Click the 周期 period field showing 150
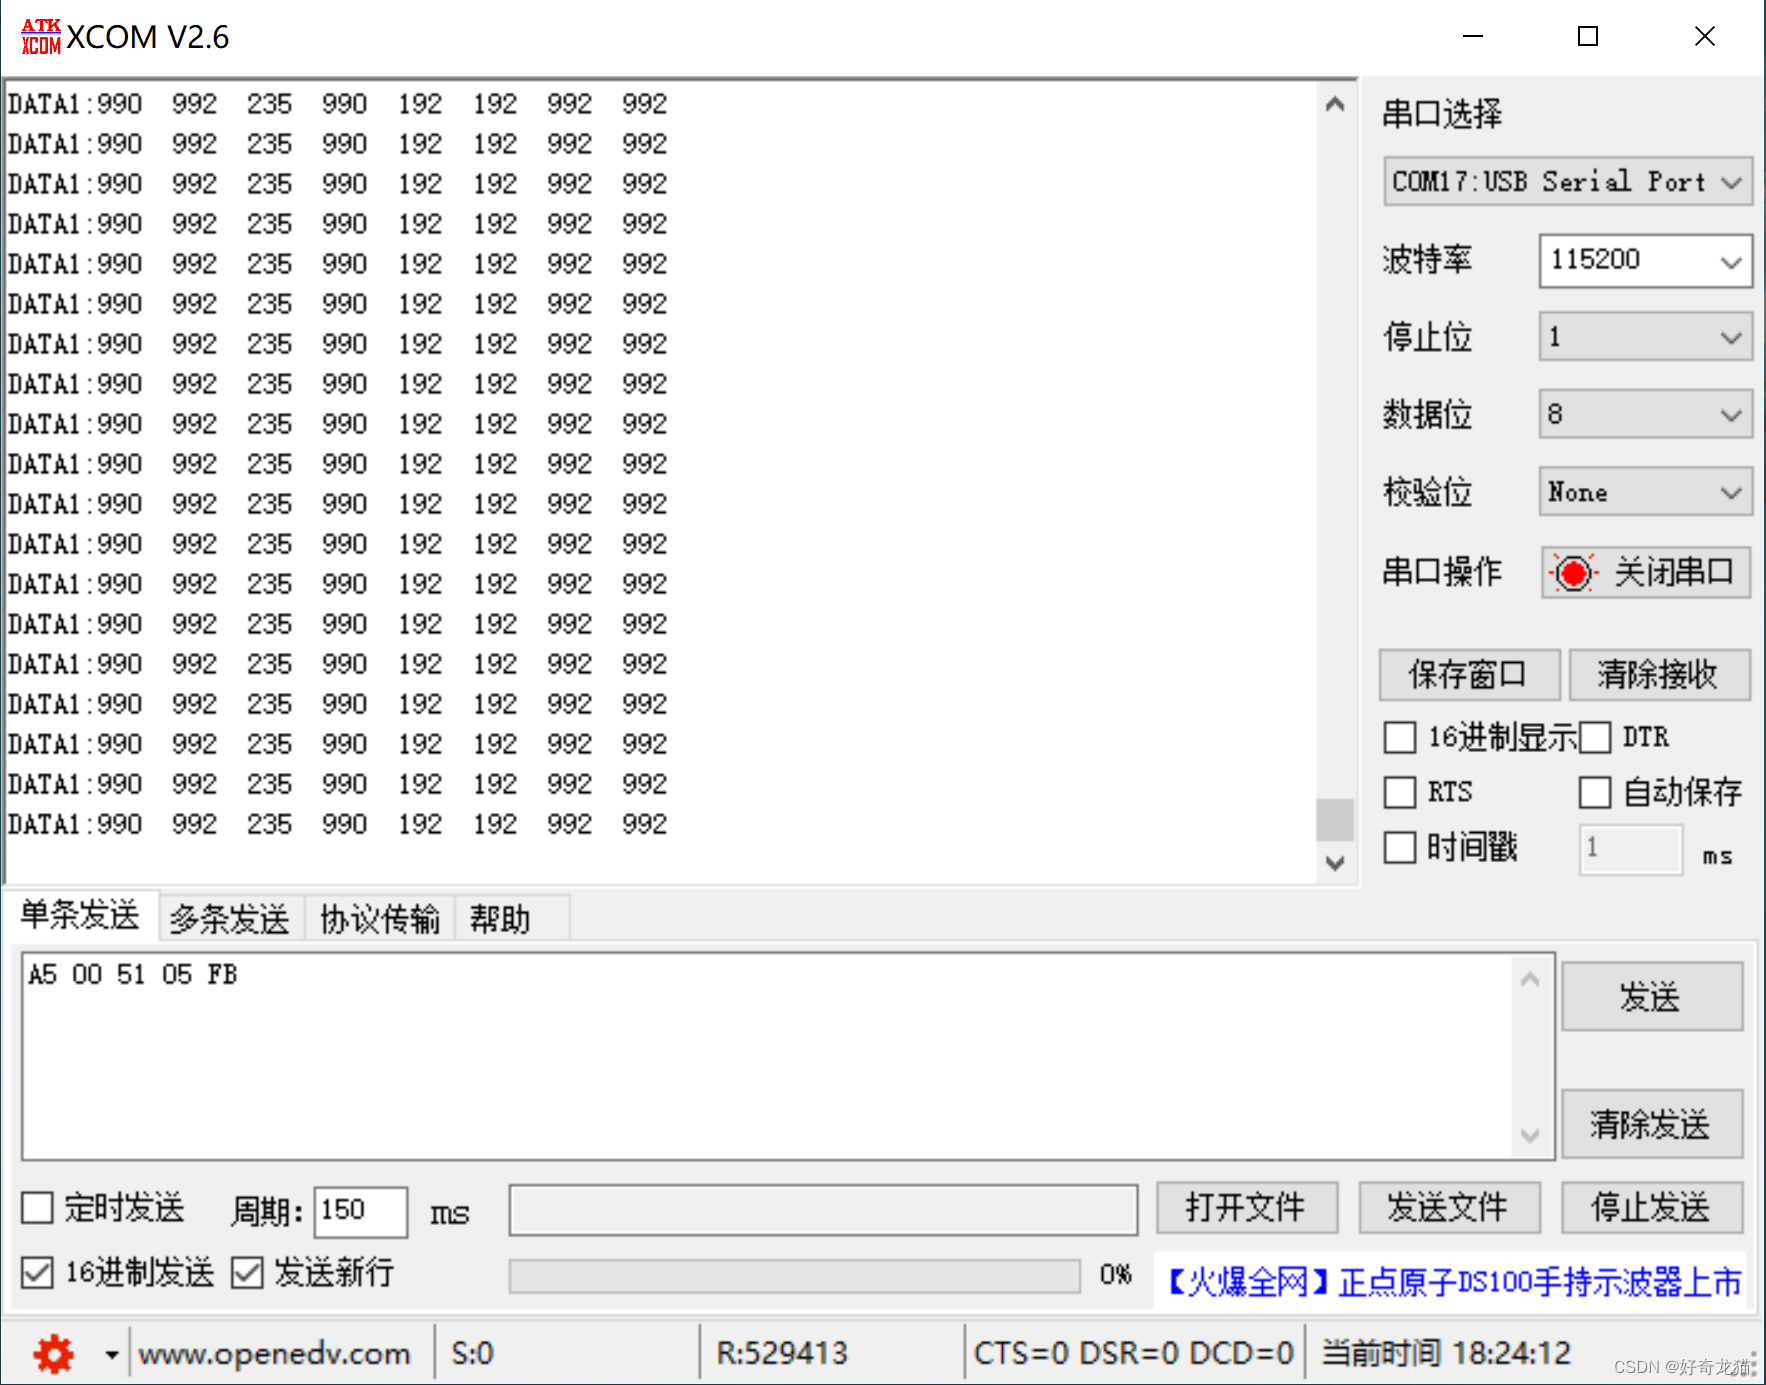 pyautogui.click(x=360, y=1211)
